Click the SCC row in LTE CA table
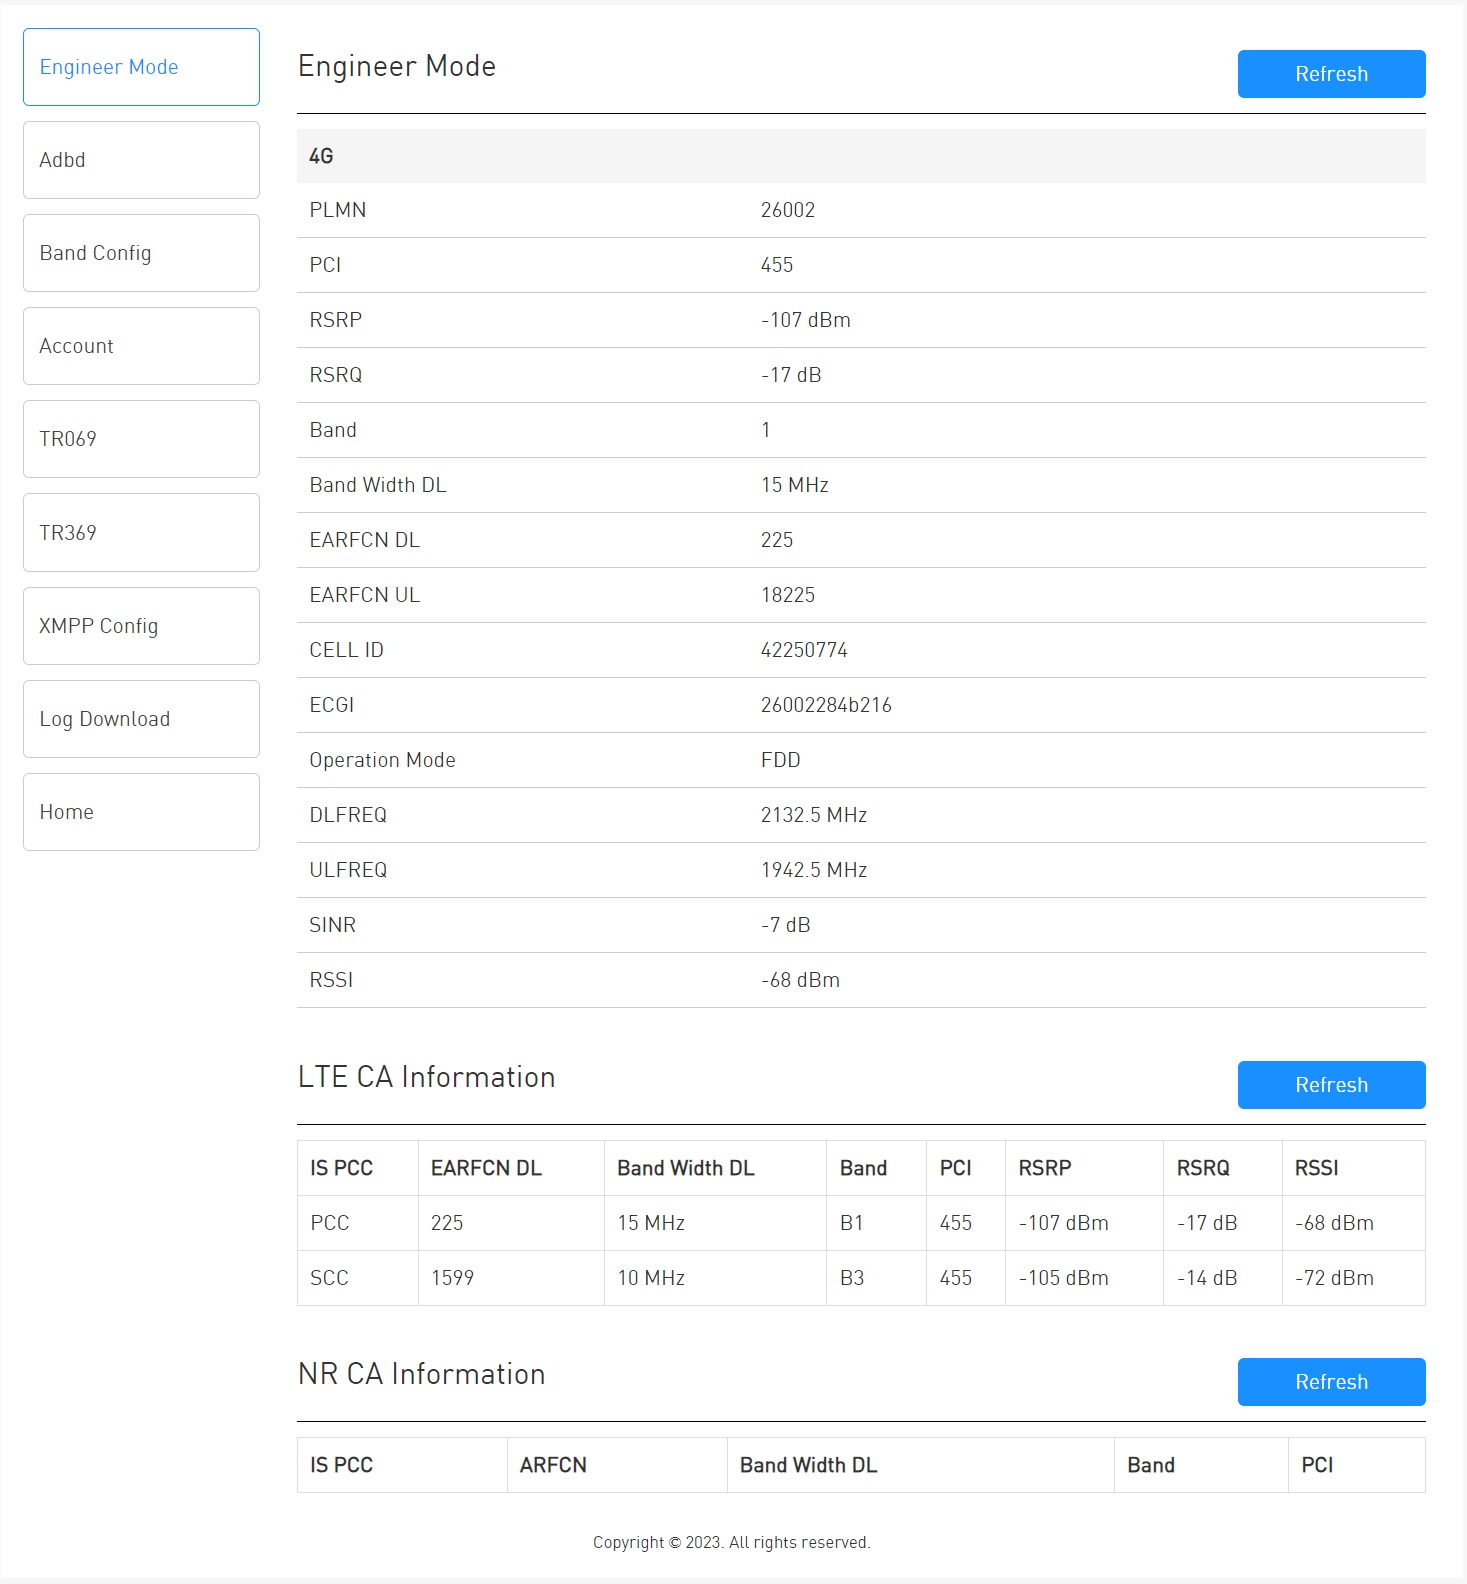 (x=330, y=1278)
